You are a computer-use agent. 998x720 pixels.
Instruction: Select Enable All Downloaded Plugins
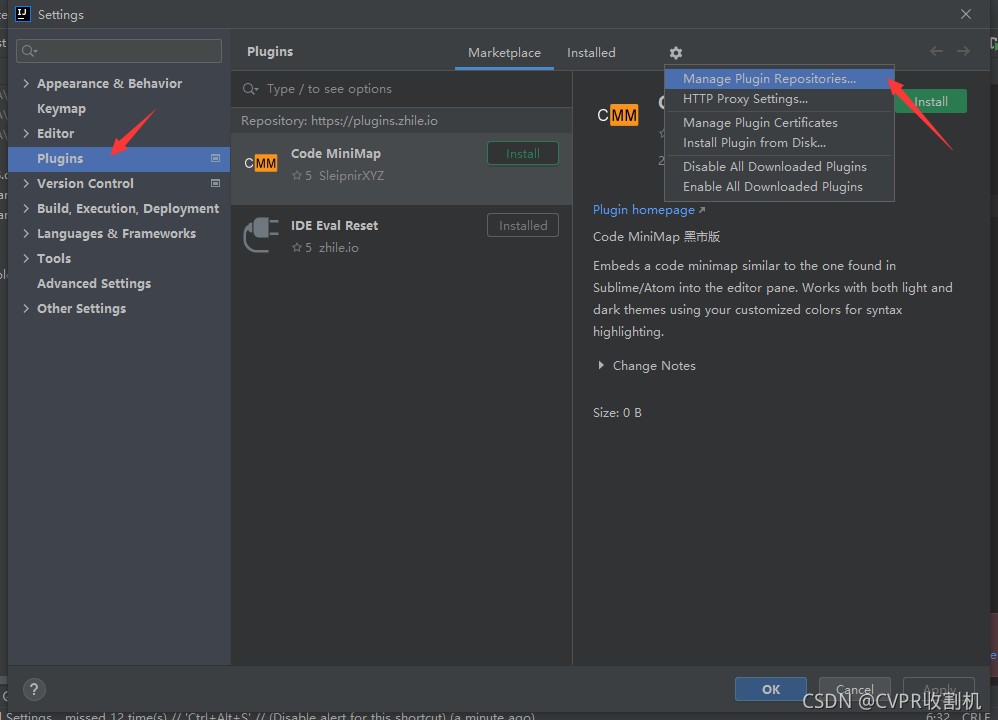(x=779, y=187)
